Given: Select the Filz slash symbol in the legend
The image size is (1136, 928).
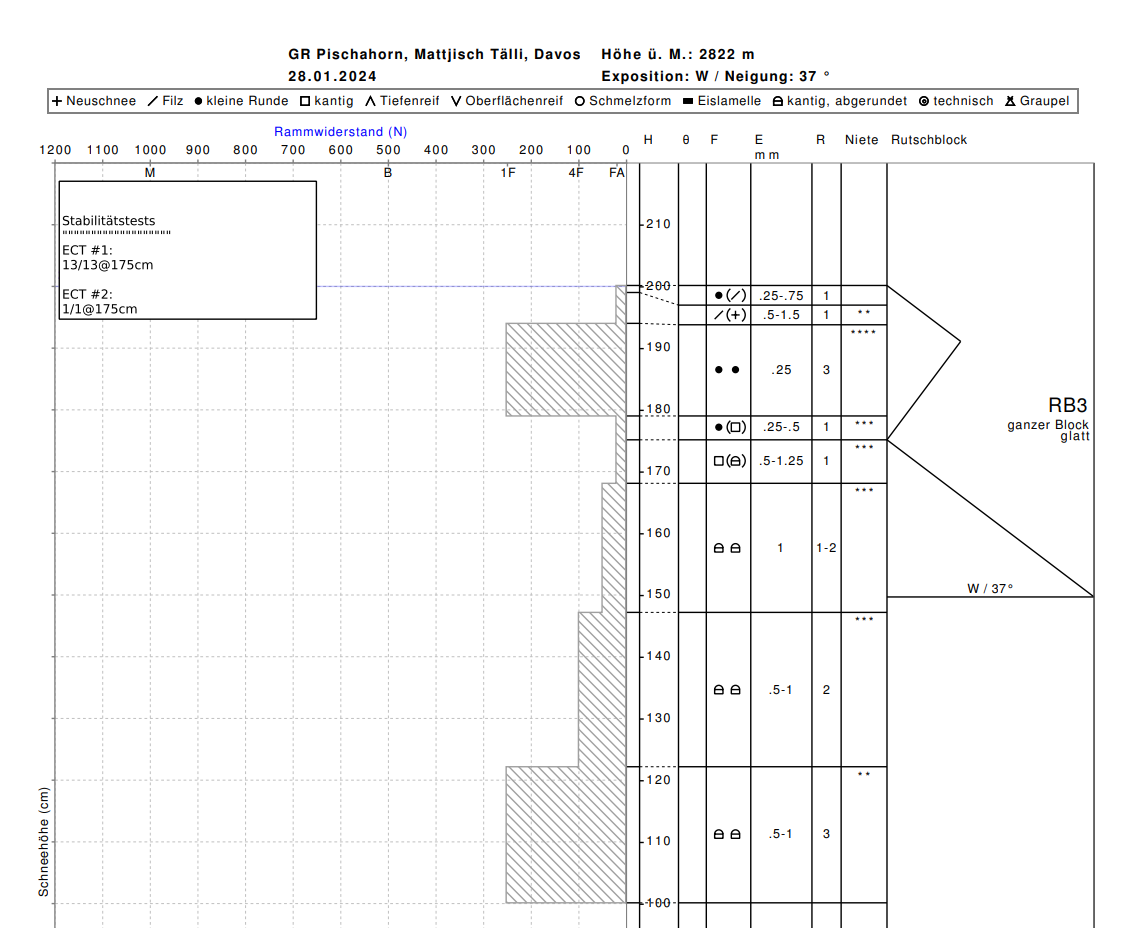Looking at the screenshot, I should tap(153, 101).
